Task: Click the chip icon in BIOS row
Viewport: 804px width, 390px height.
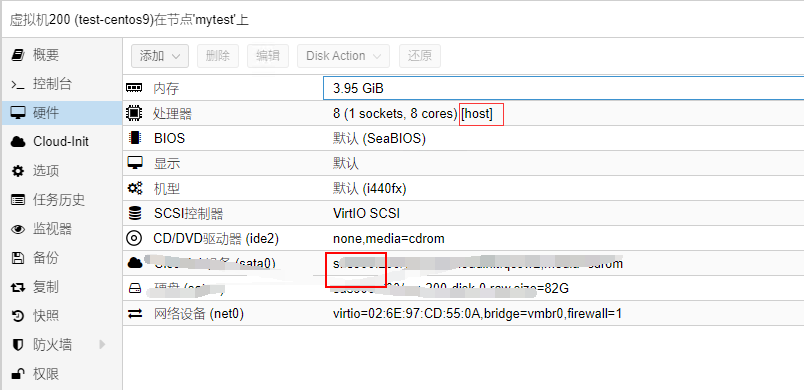Action: pos(134,138)
